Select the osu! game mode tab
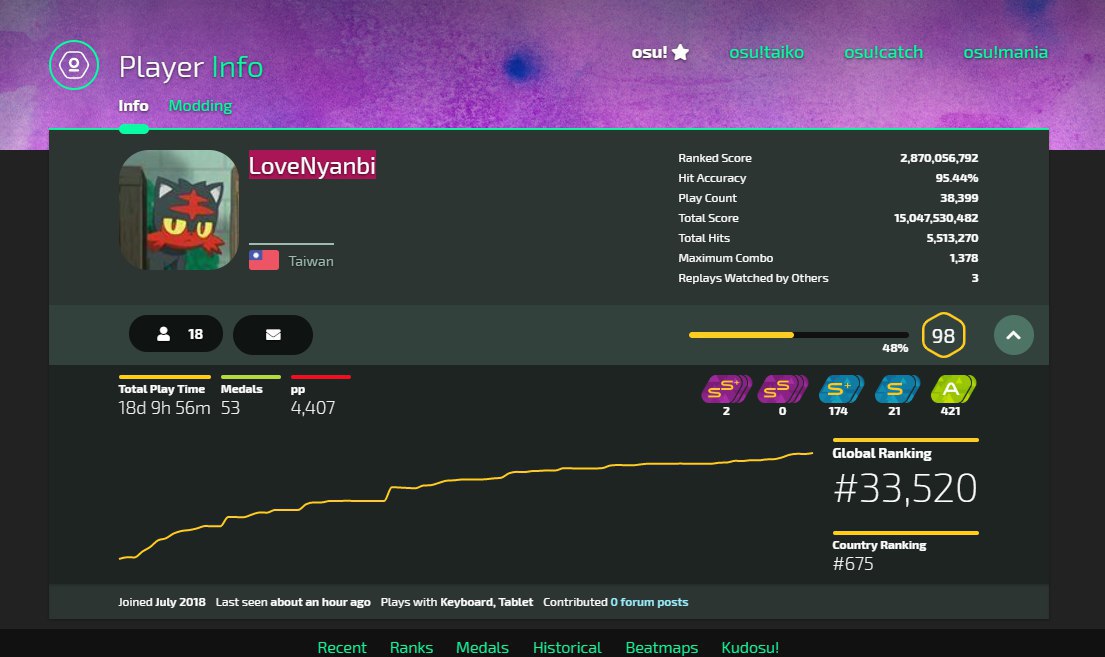The height and width of the screenshot is (657, 1105). click(660, 52)
